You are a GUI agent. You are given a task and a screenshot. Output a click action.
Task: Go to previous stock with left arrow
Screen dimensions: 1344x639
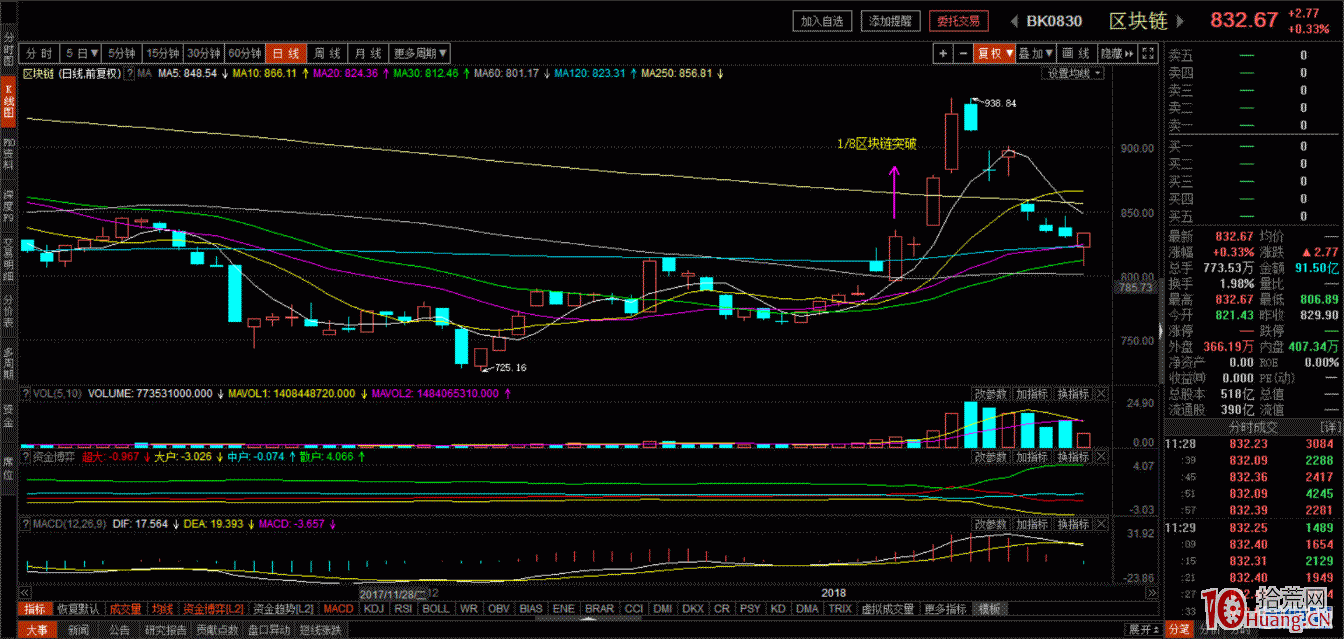click(x=1013, y=21)
